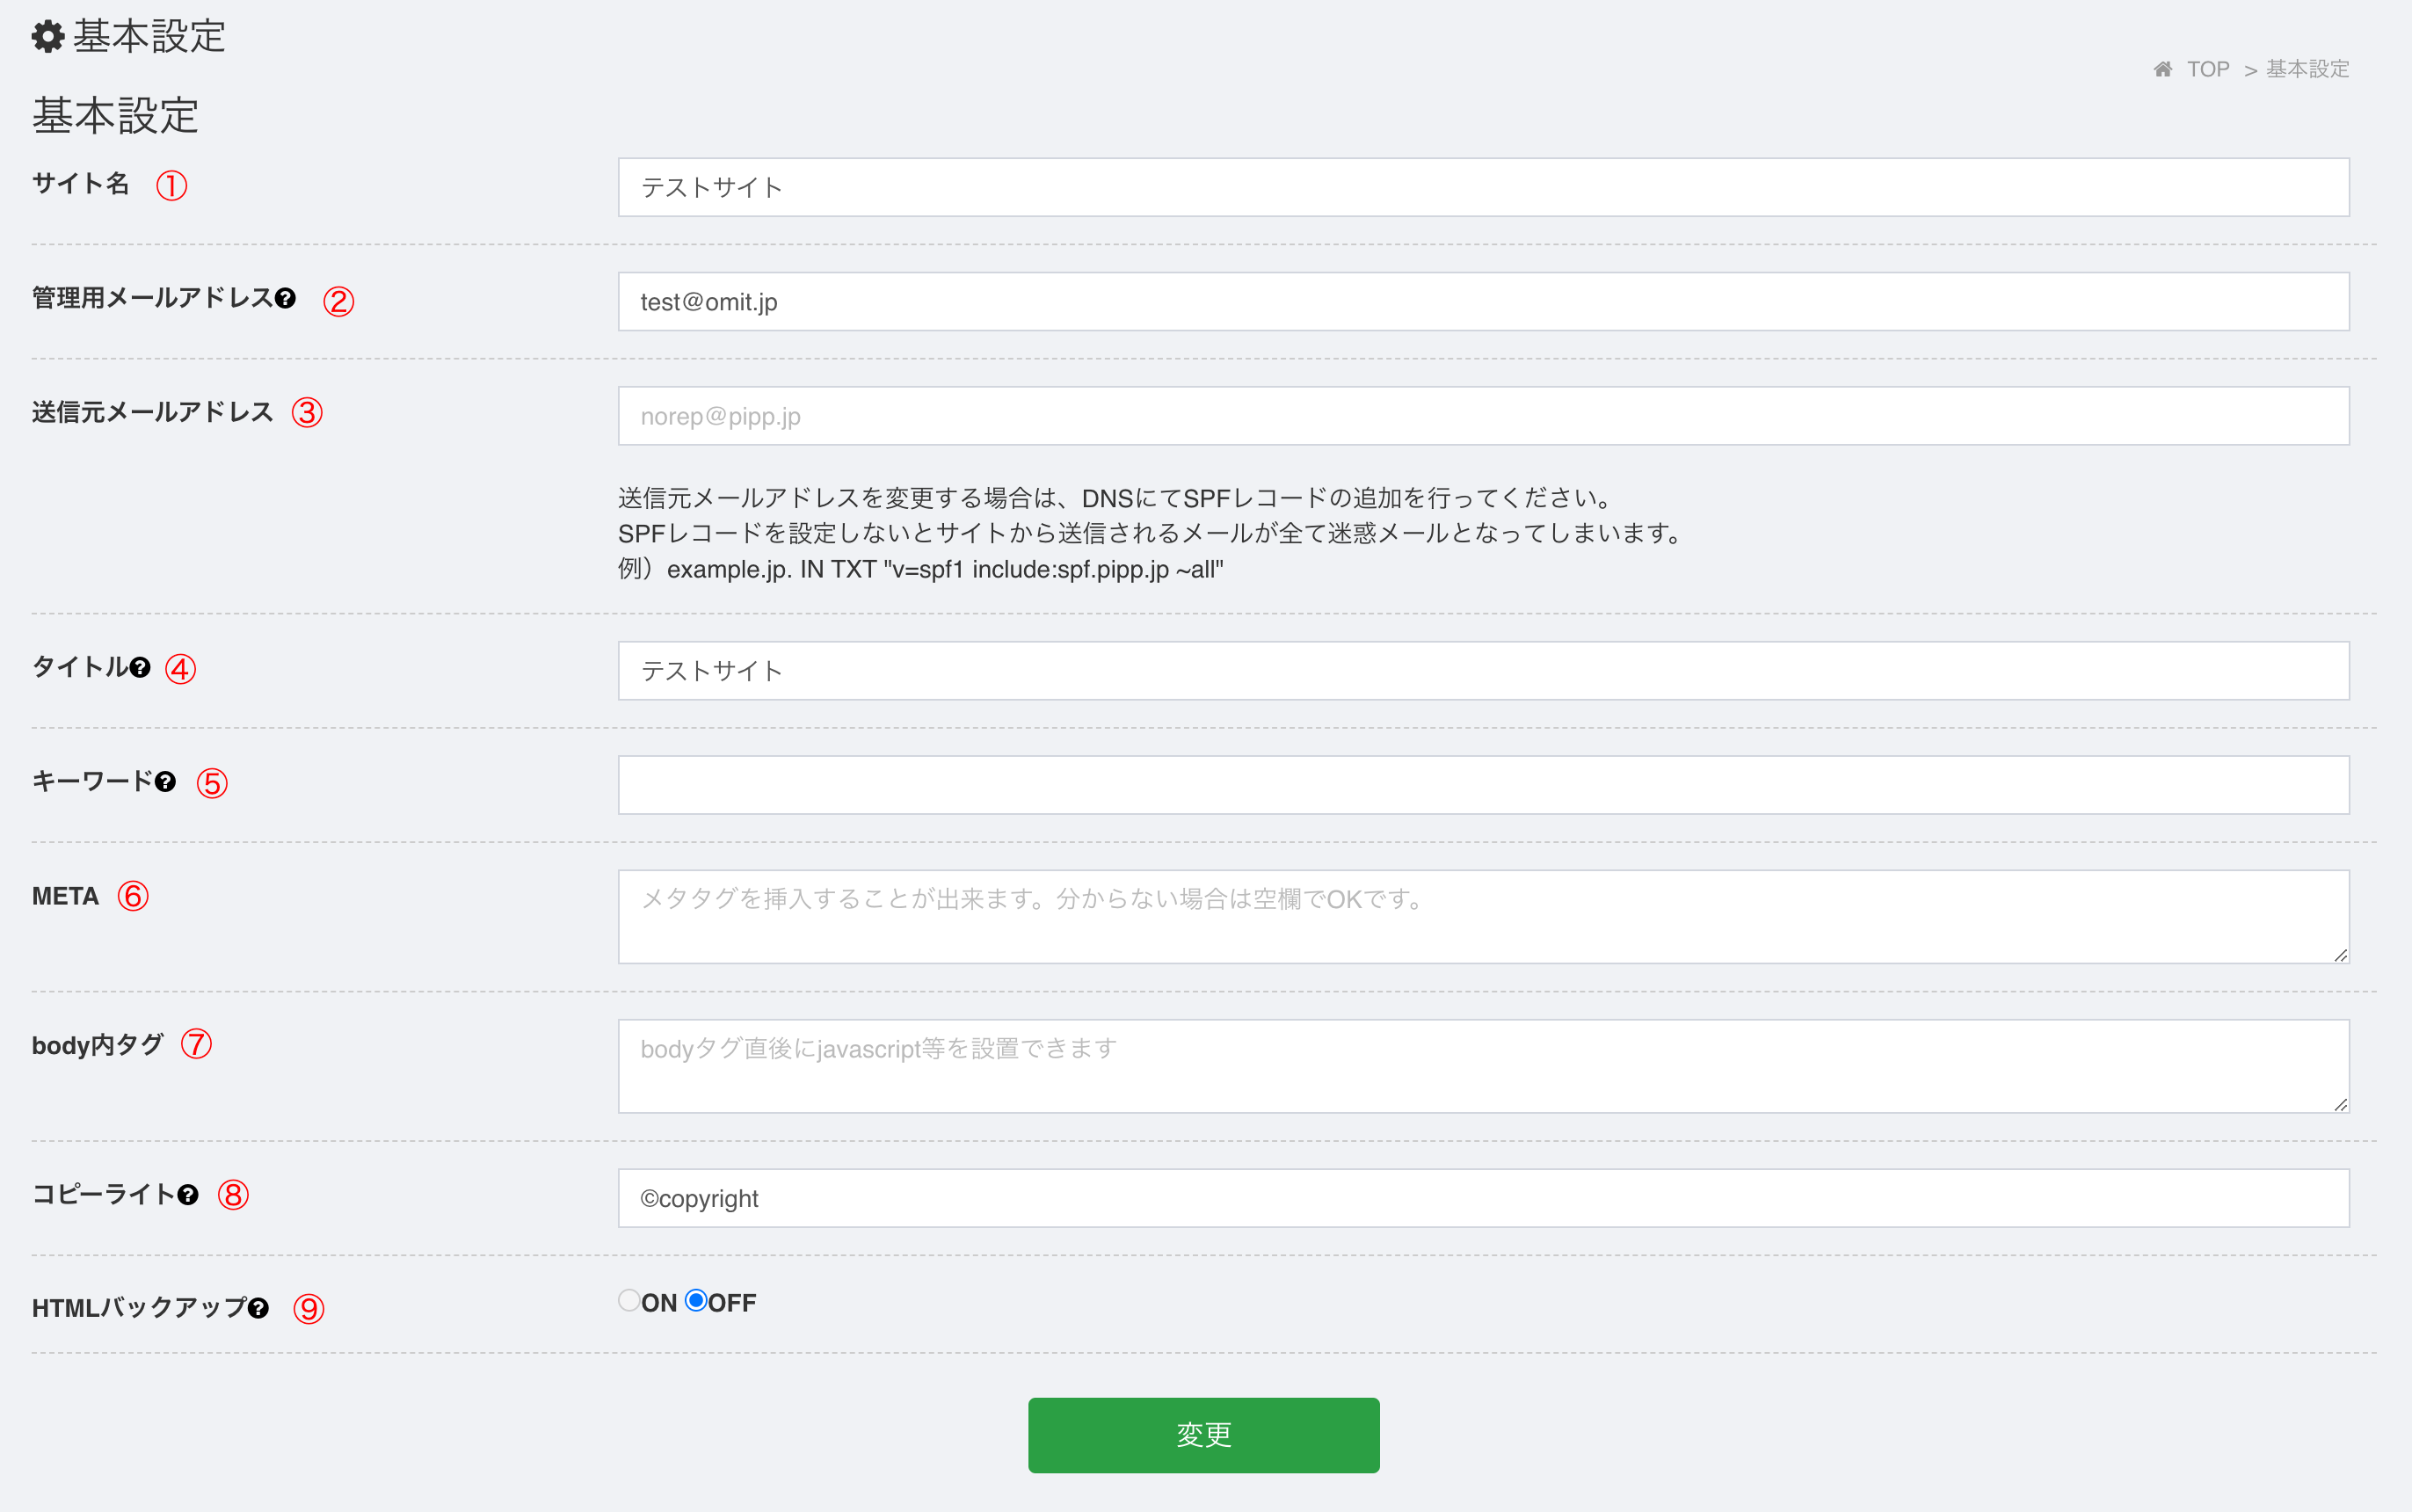Click the SPF example text line

920,570
